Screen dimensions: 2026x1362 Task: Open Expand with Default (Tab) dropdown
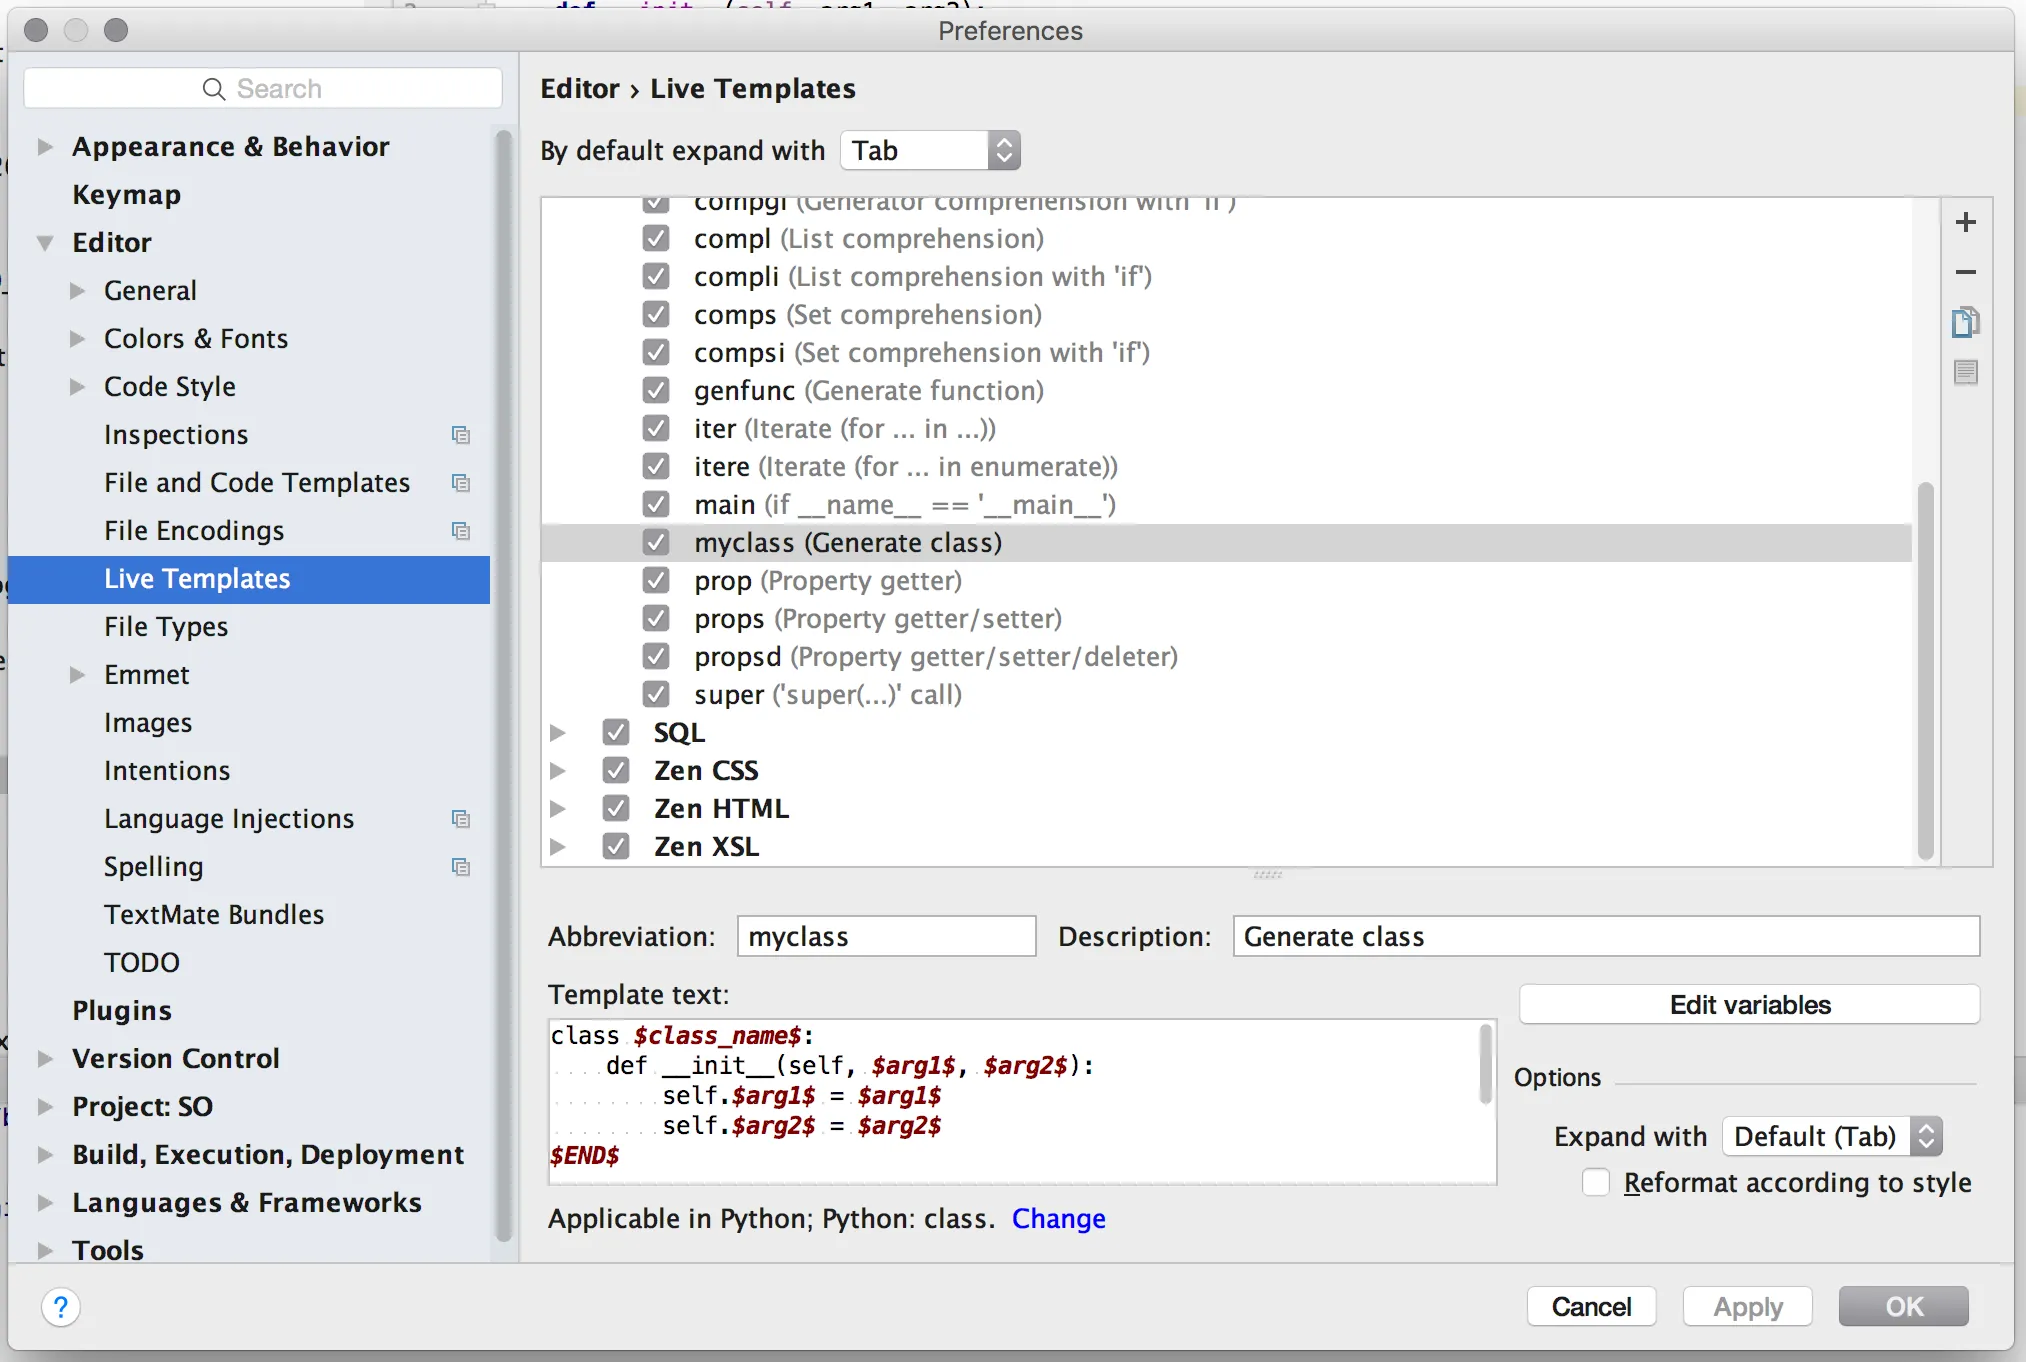coord(1832,1137)
